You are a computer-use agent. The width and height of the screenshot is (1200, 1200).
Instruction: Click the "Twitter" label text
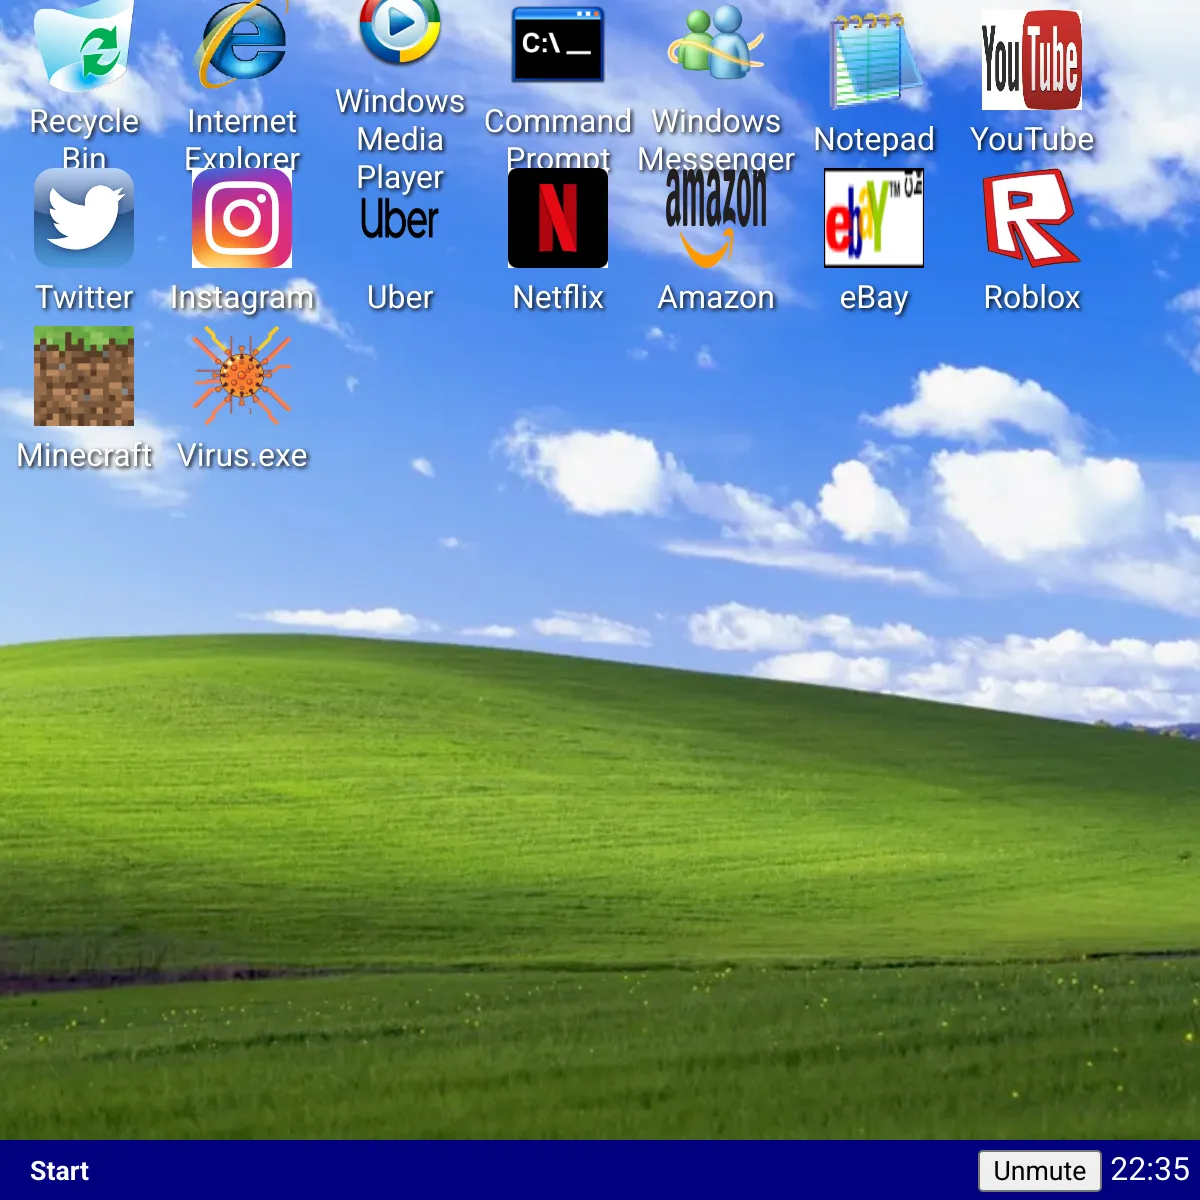tap(84, 298)
